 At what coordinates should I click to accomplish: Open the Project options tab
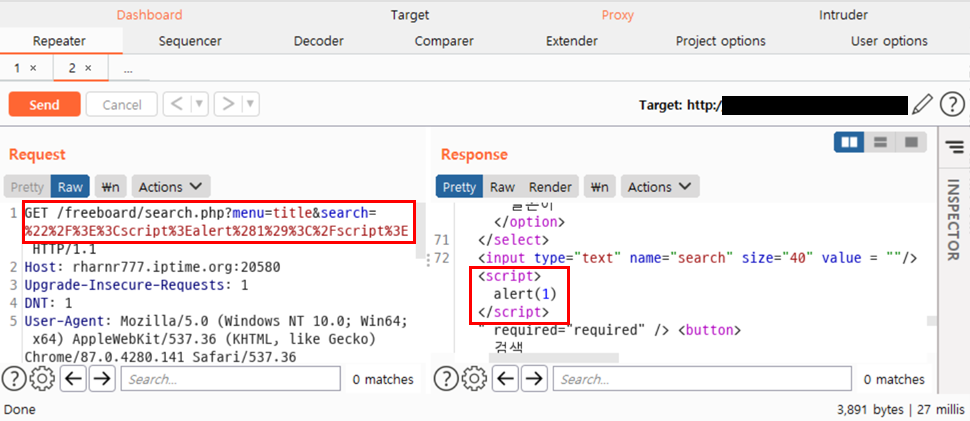[x=721, y=41]
